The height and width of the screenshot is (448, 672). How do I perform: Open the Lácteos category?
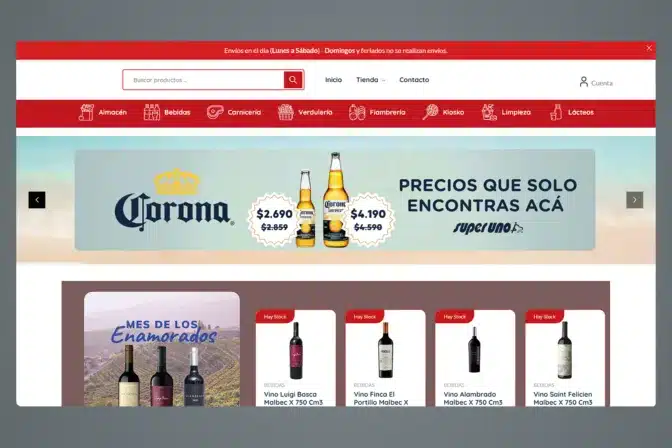581,112
